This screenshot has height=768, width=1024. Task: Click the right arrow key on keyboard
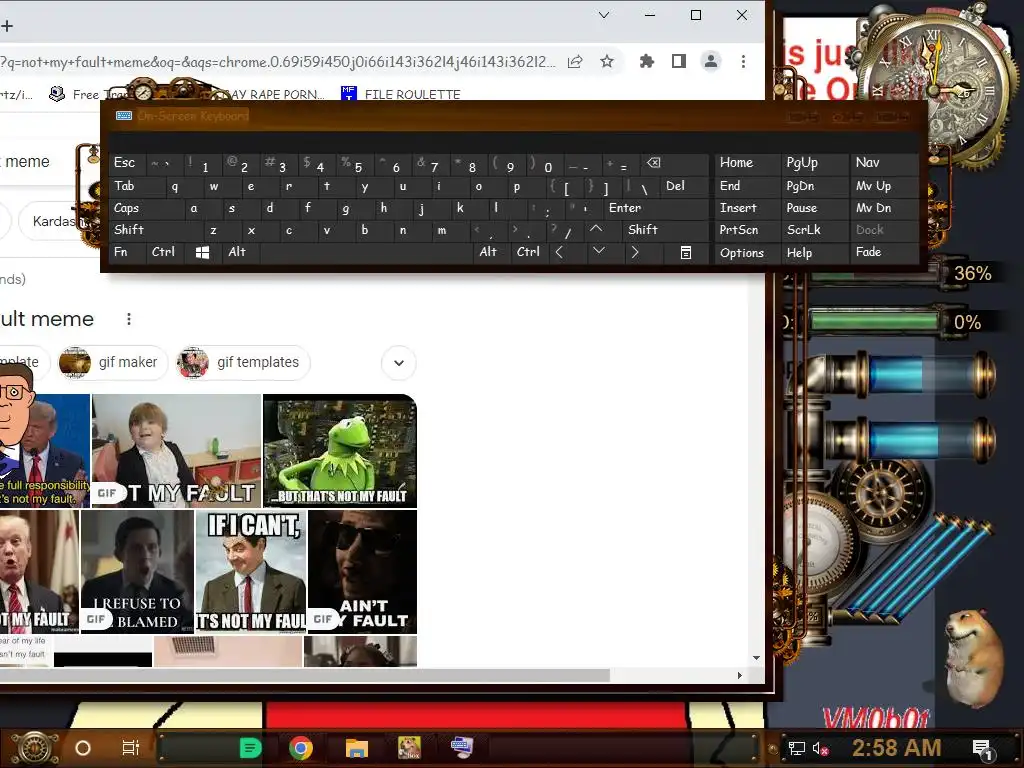tap(635, 252)
